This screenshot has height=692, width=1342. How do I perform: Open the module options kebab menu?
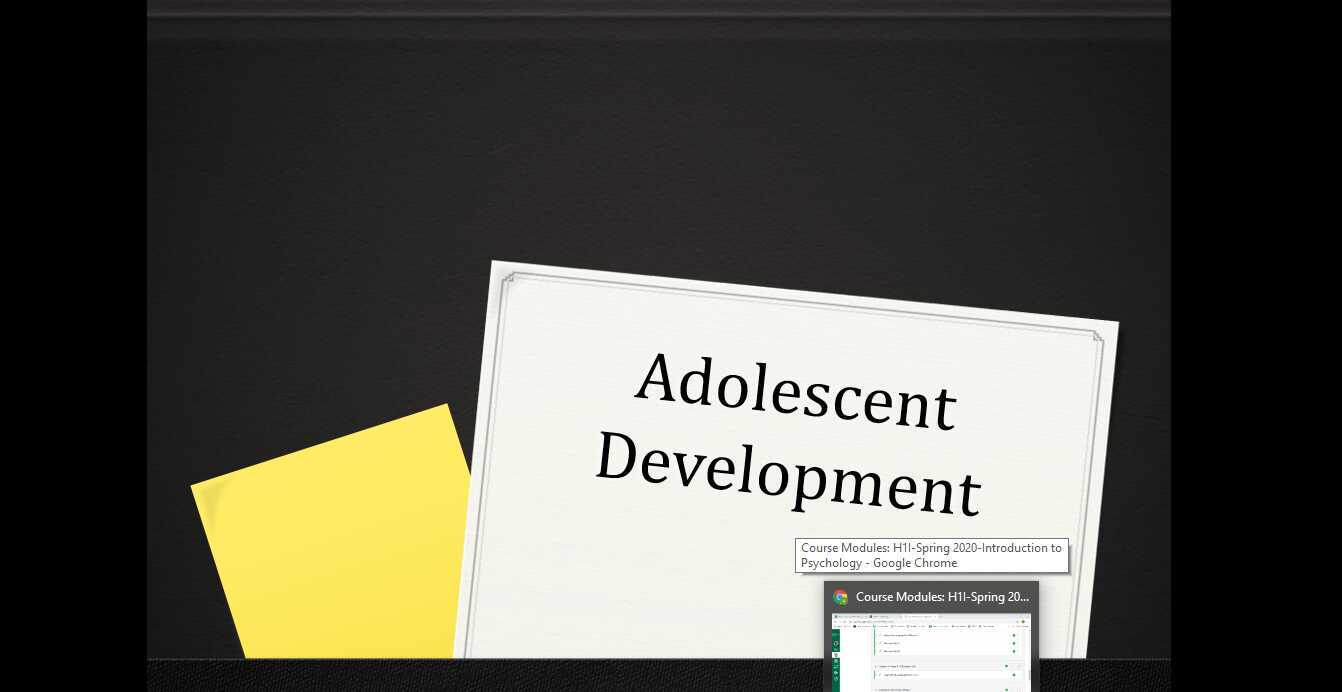click(1019, 666)
